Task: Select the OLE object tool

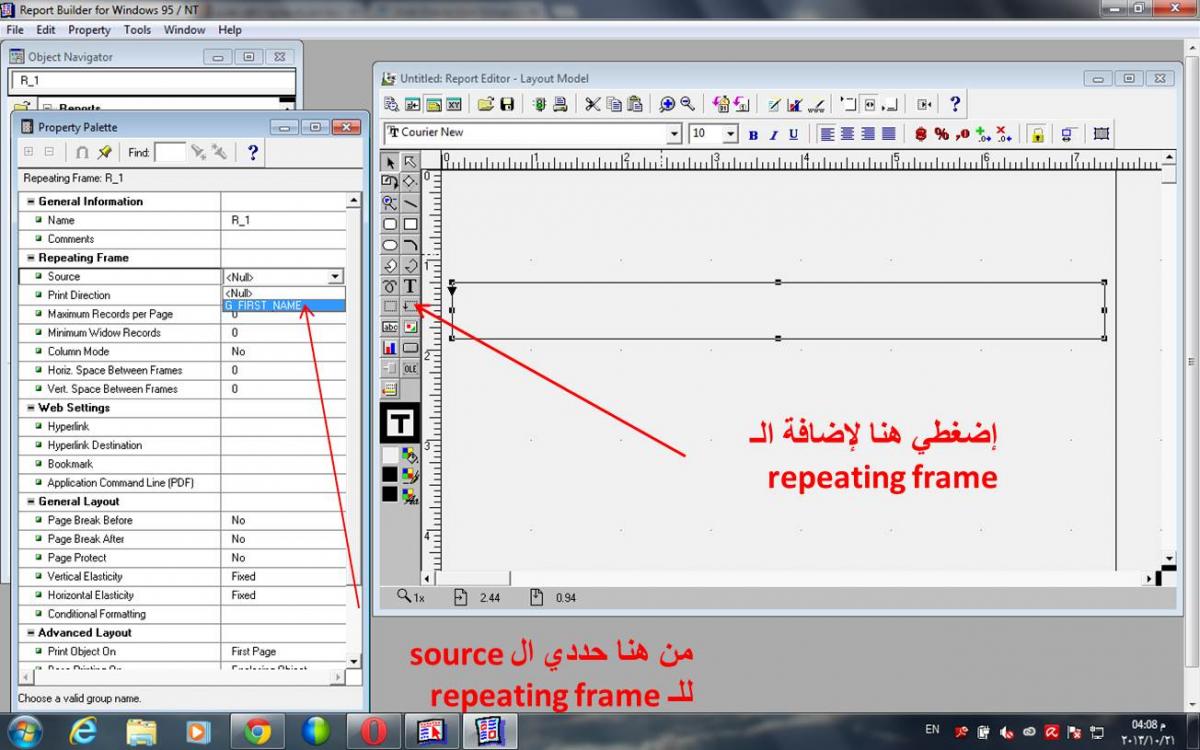Action: pos(410,368)
